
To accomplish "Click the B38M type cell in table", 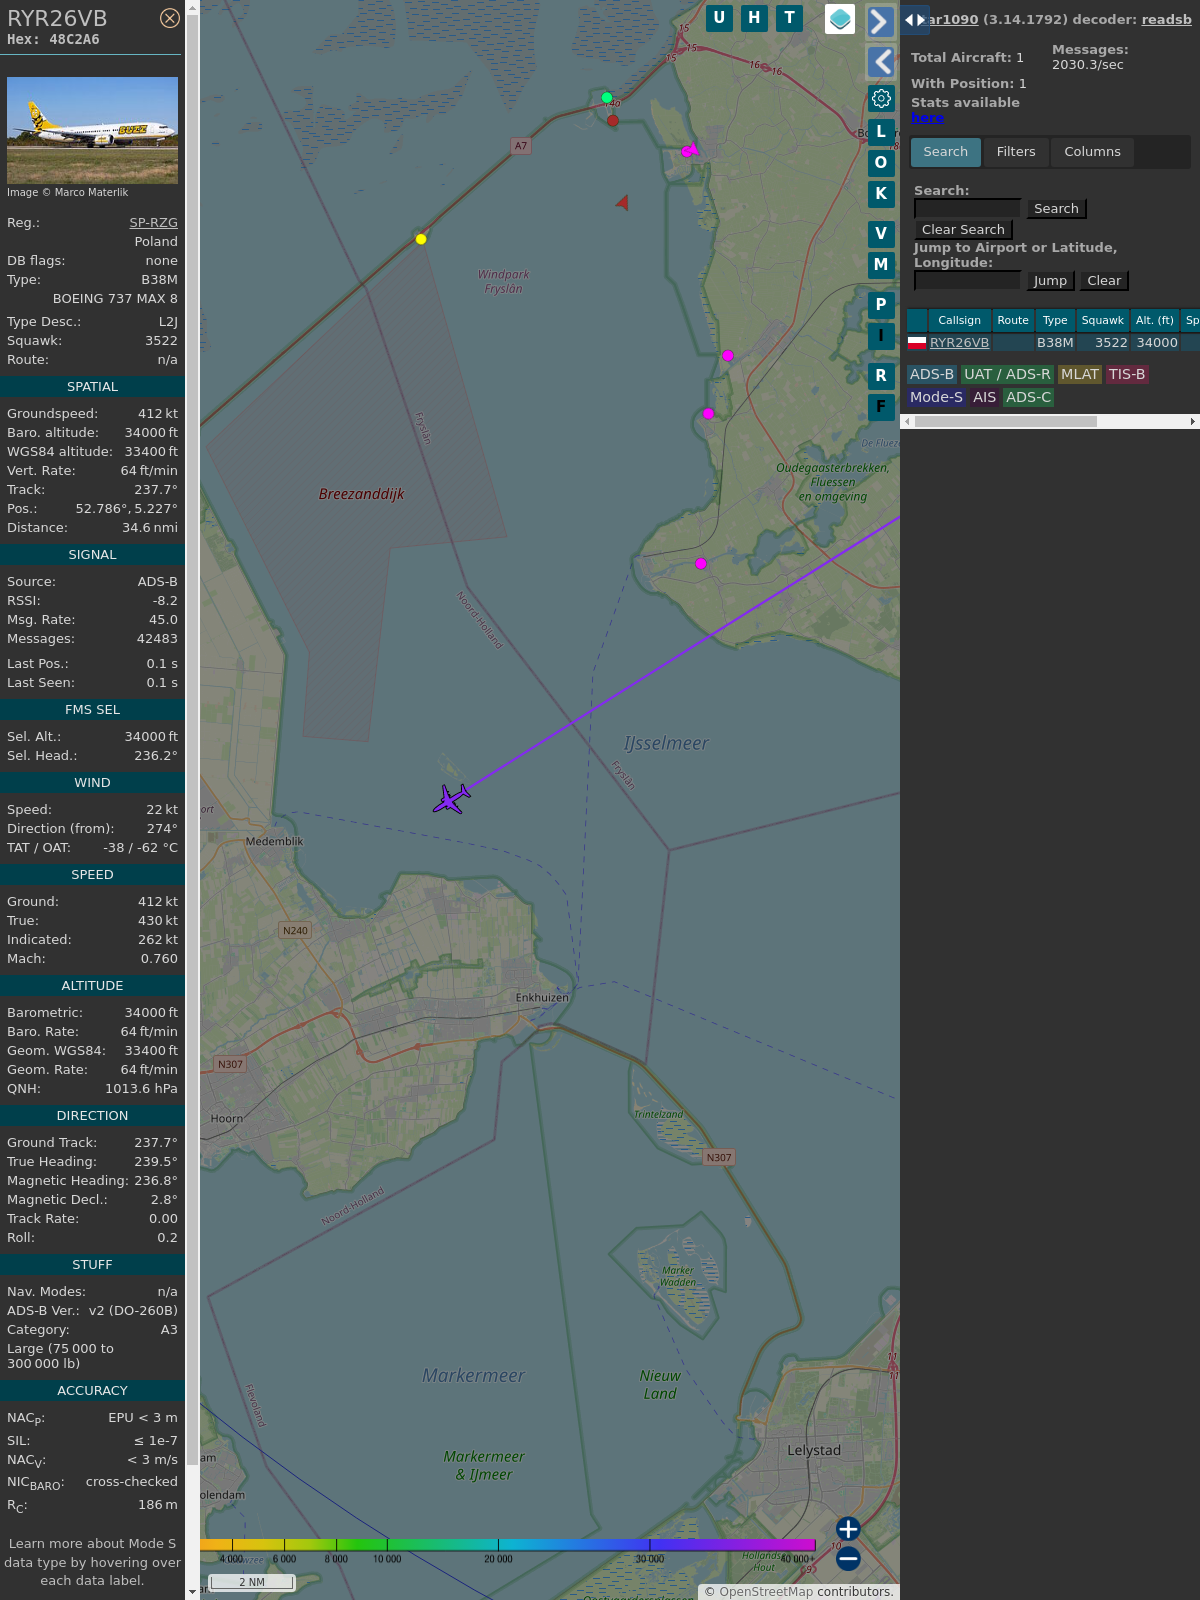I will tap(1055, 343).
